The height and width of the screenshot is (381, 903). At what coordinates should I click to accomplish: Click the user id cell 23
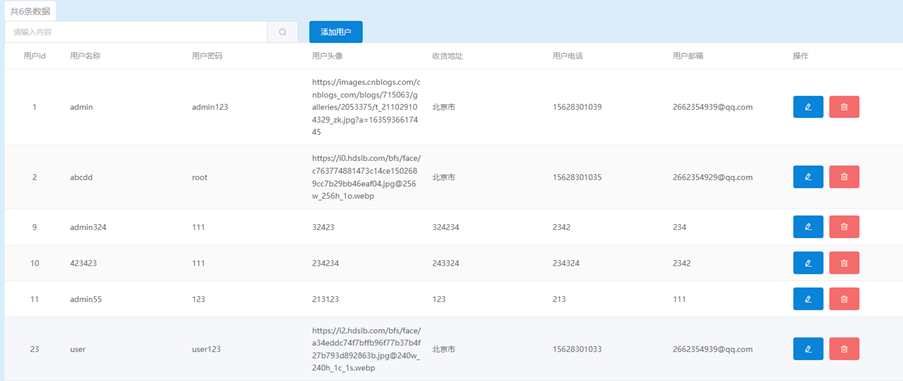tap(35, 349)
